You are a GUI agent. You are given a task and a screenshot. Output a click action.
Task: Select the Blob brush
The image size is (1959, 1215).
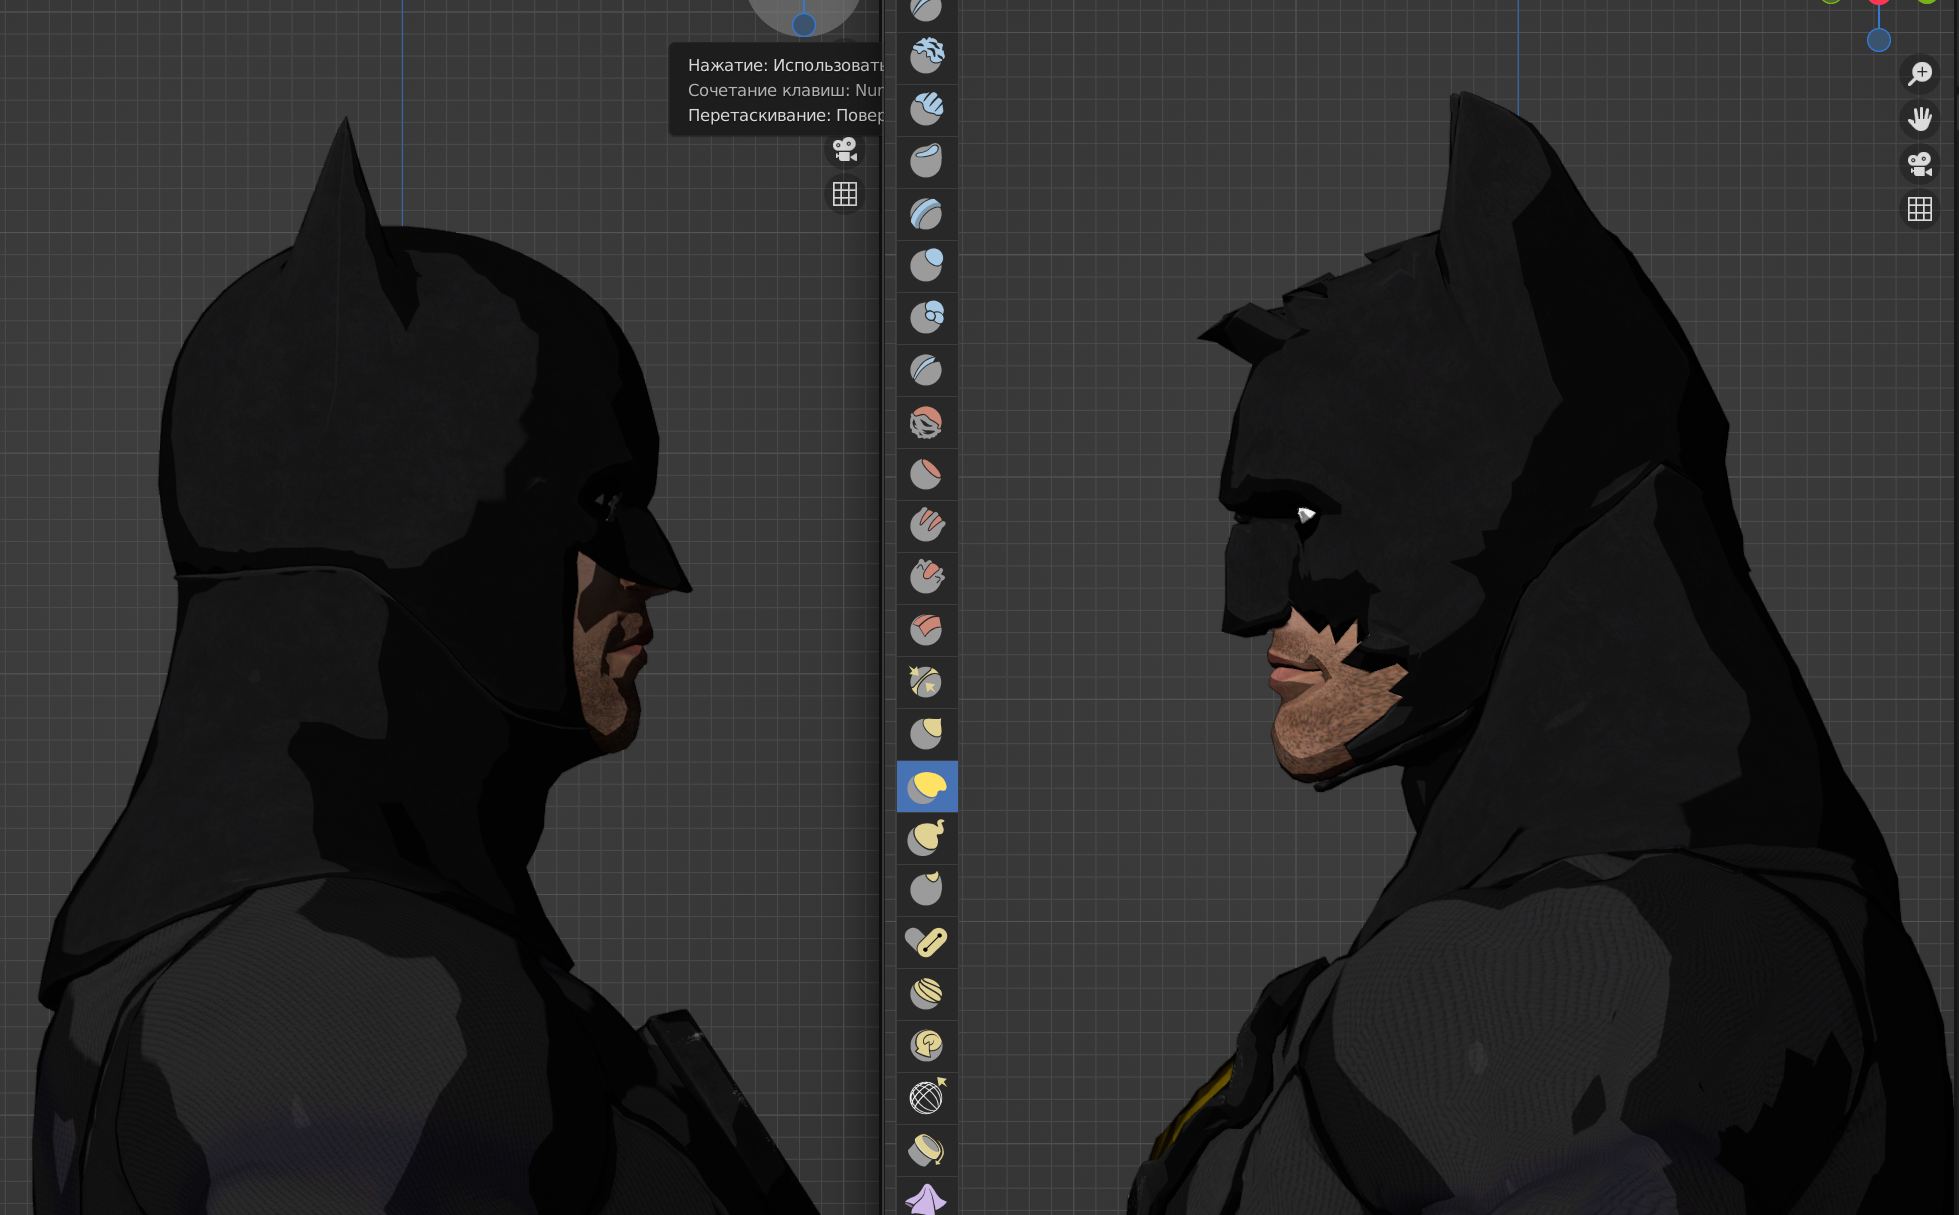click(x=926, y=317)
